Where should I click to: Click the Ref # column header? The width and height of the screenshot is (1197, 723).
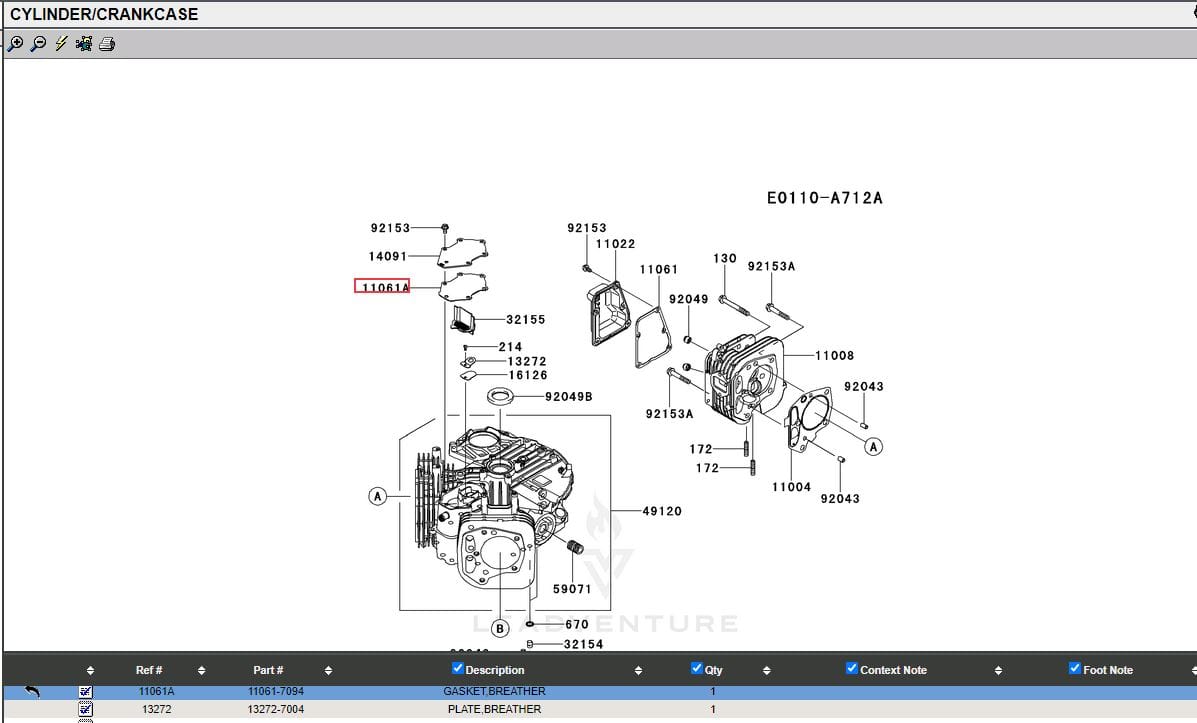pos(149,670)
